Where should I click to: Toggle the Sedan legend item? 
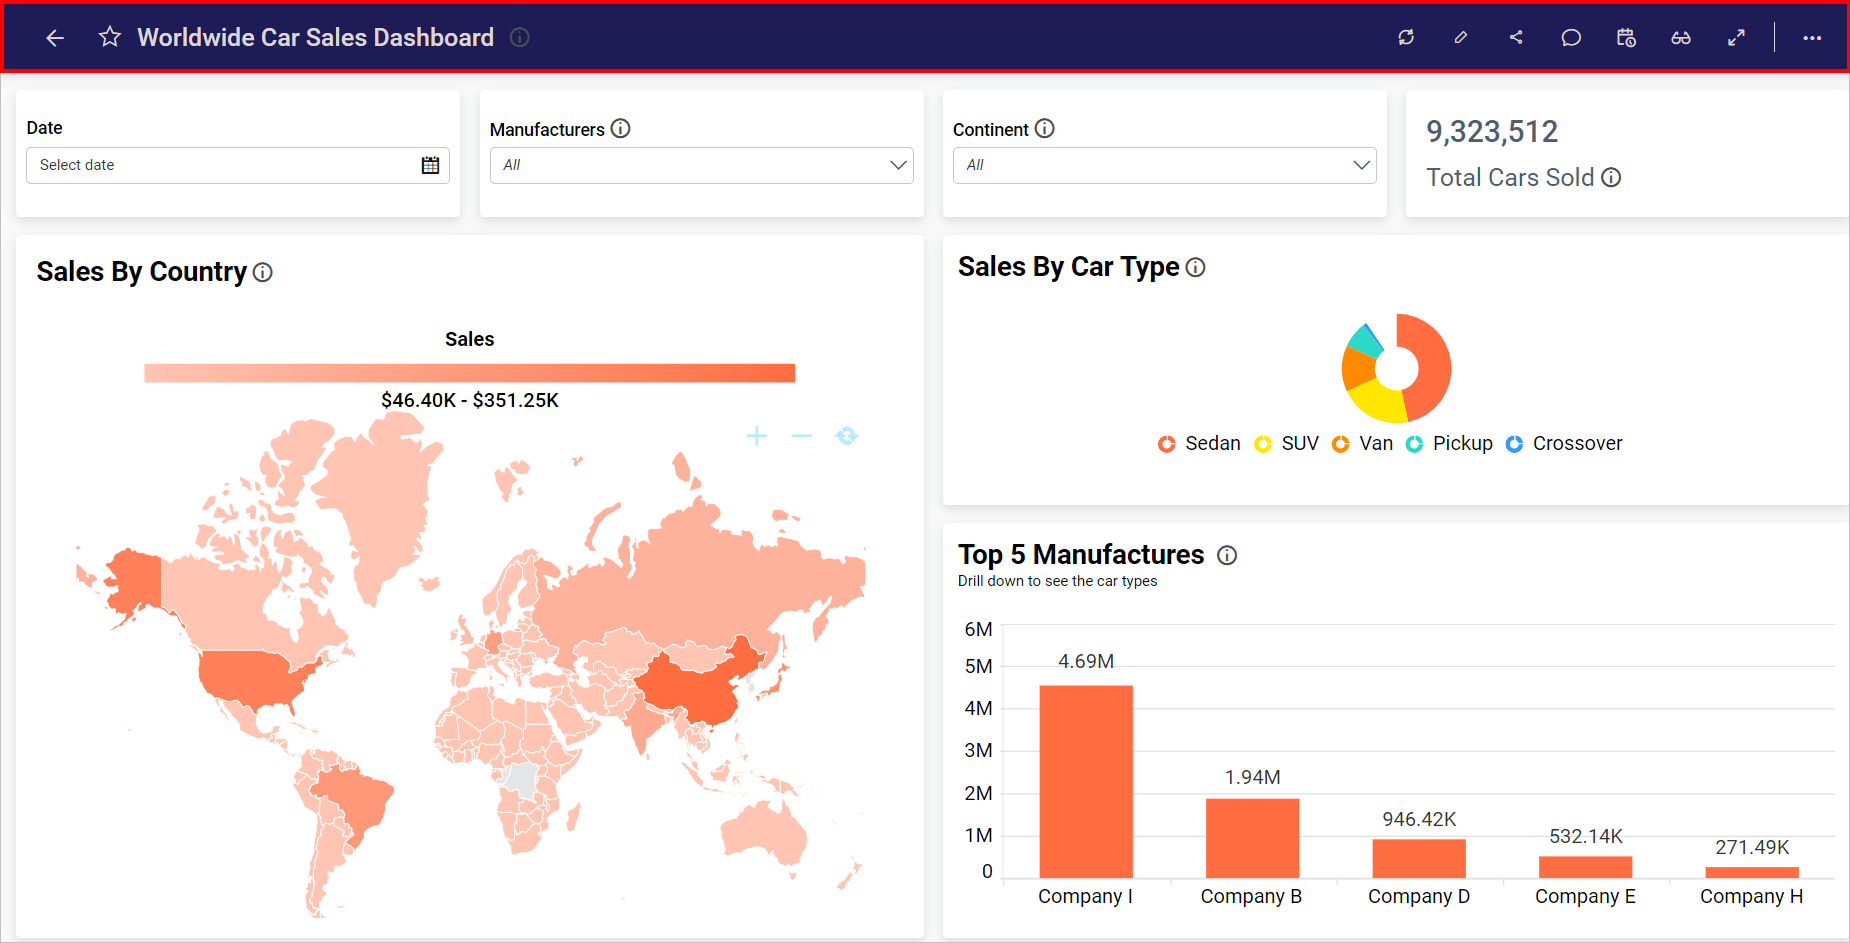1199,444
